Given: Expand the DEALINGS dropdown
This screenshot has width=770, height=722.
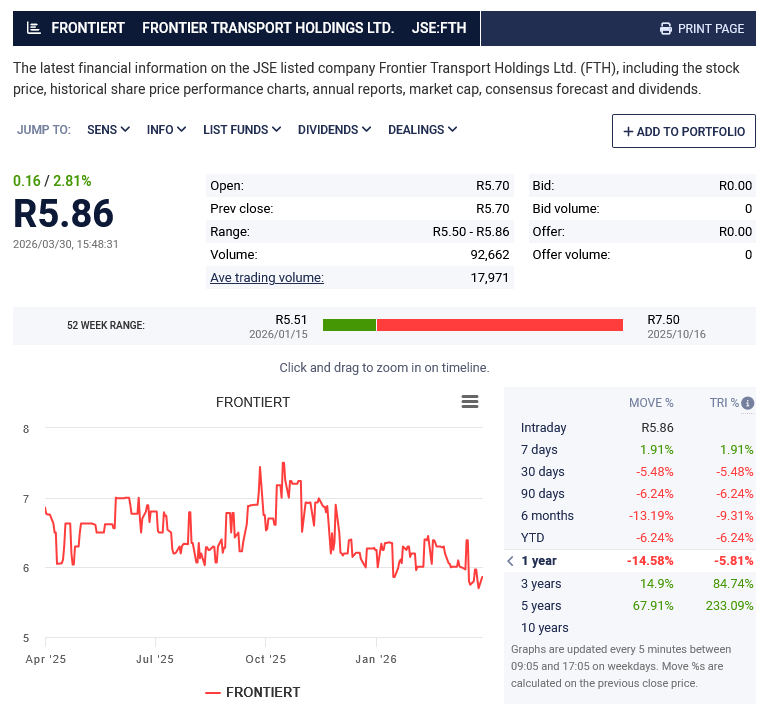Looking at the screenshot, I should tap(422, 130).
